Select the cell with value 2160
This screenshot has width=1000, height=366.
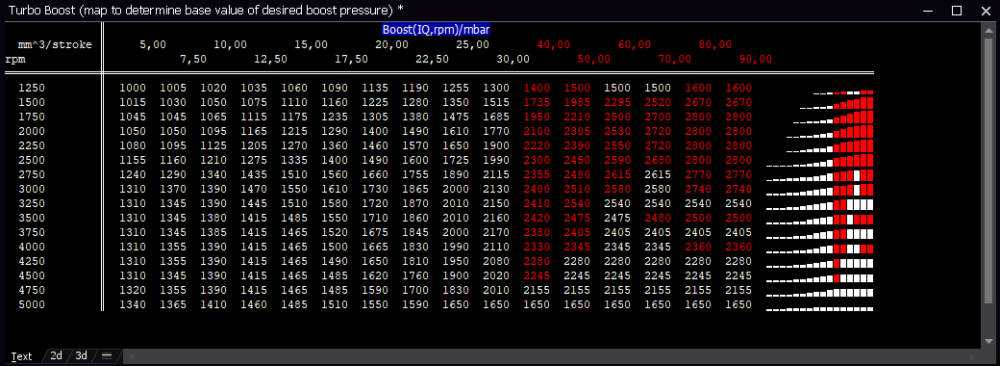[x=496, y=218]
